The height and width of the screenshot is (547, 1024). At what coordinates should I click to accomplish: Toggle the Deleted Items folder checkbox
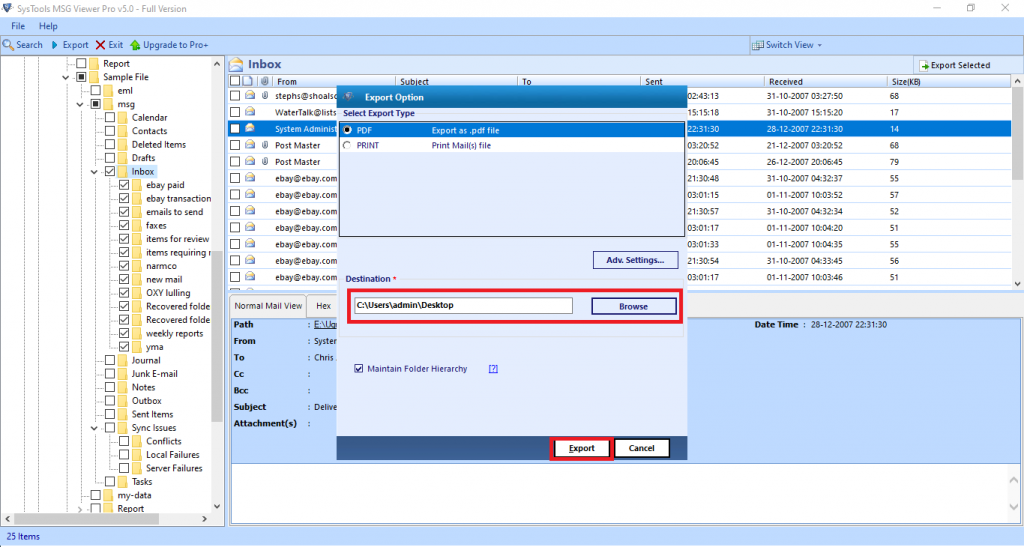110,145
